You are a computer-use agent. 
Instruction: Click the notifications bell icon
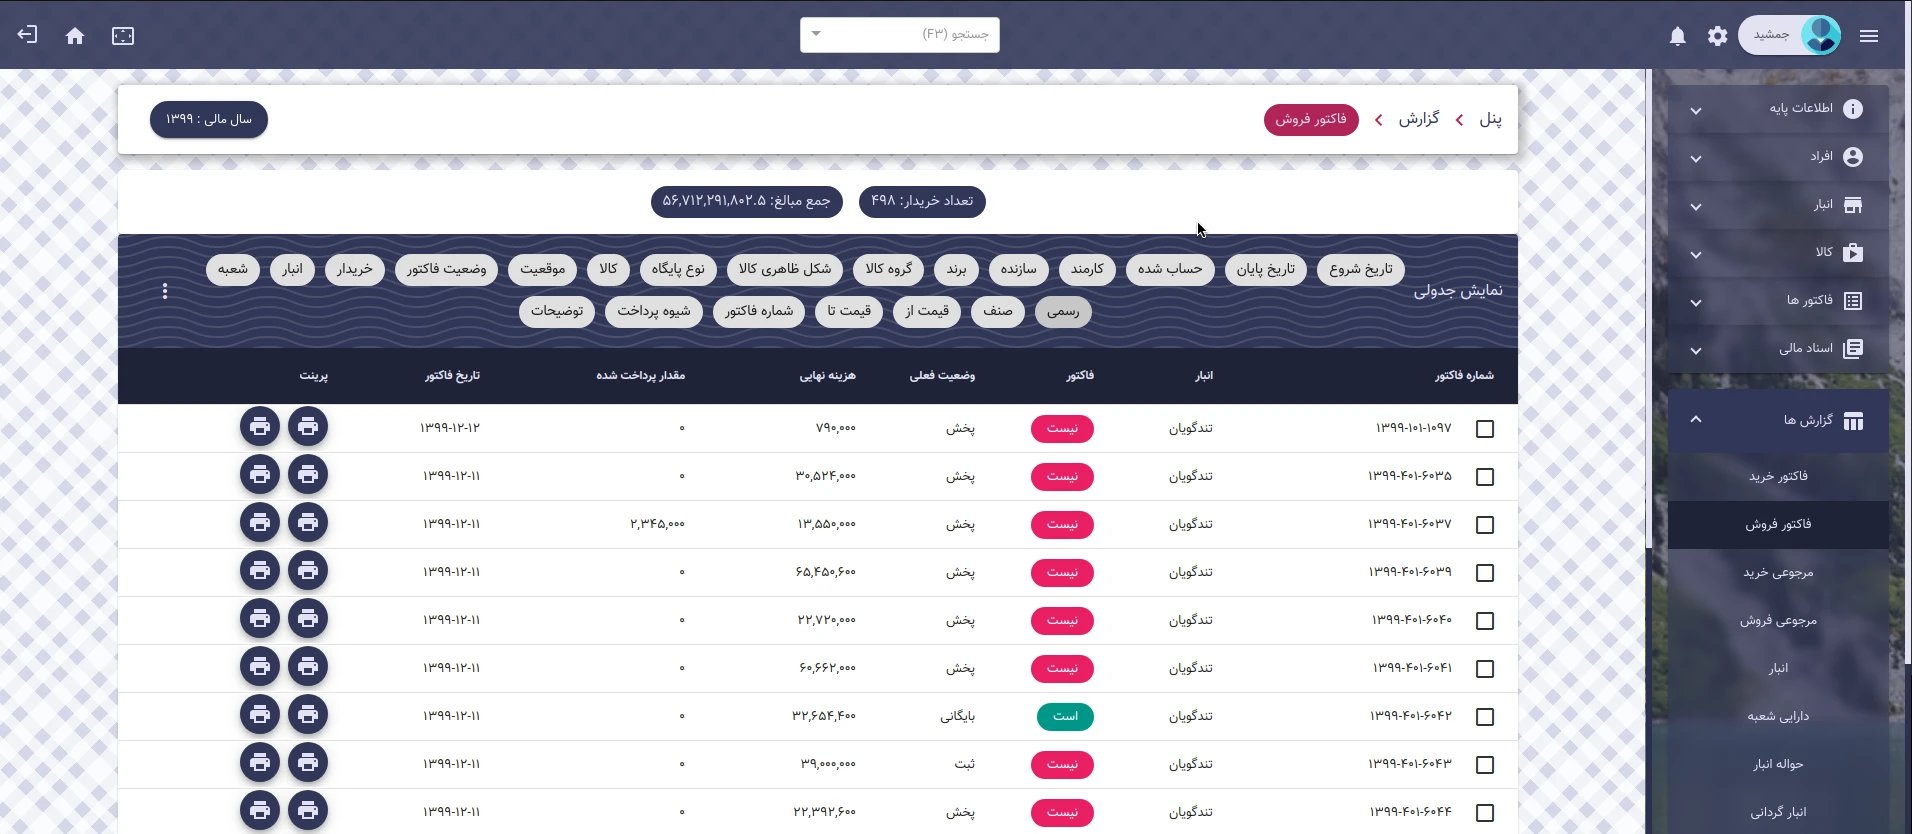pos(1678,36)
